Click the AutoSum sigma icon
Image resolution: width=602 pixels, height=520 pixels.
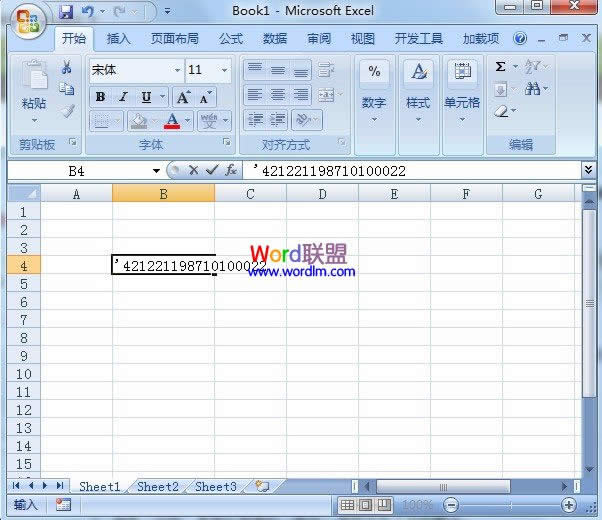pyautogui.click(x=501, y=67)
